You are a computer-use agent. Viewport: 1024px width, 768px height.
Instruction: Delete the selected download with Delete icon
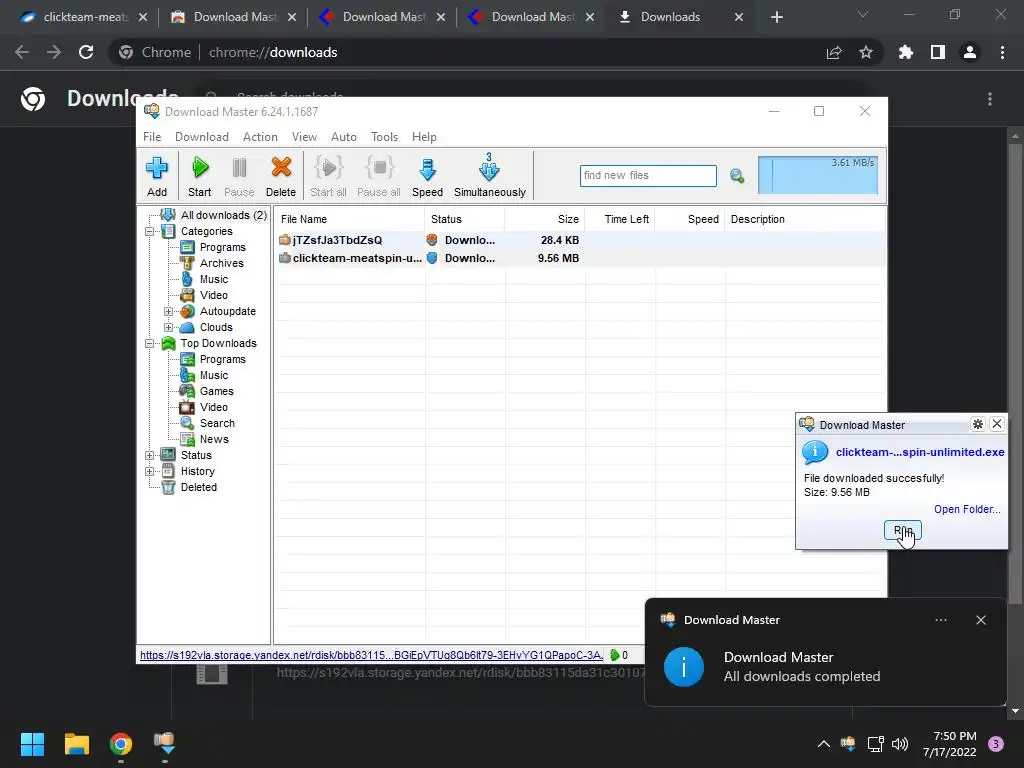click(x=281, y=176)
